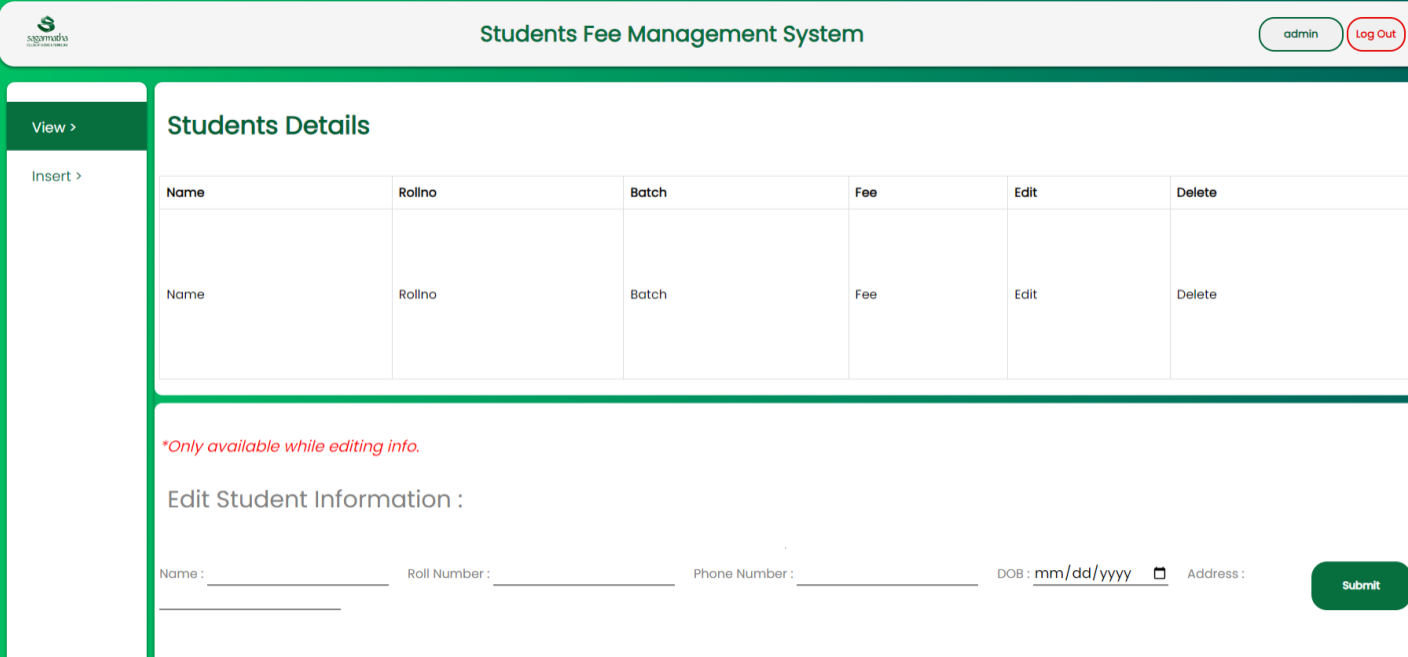Click Delete in the student row

pyautogui.click(x=1196, y=295)
